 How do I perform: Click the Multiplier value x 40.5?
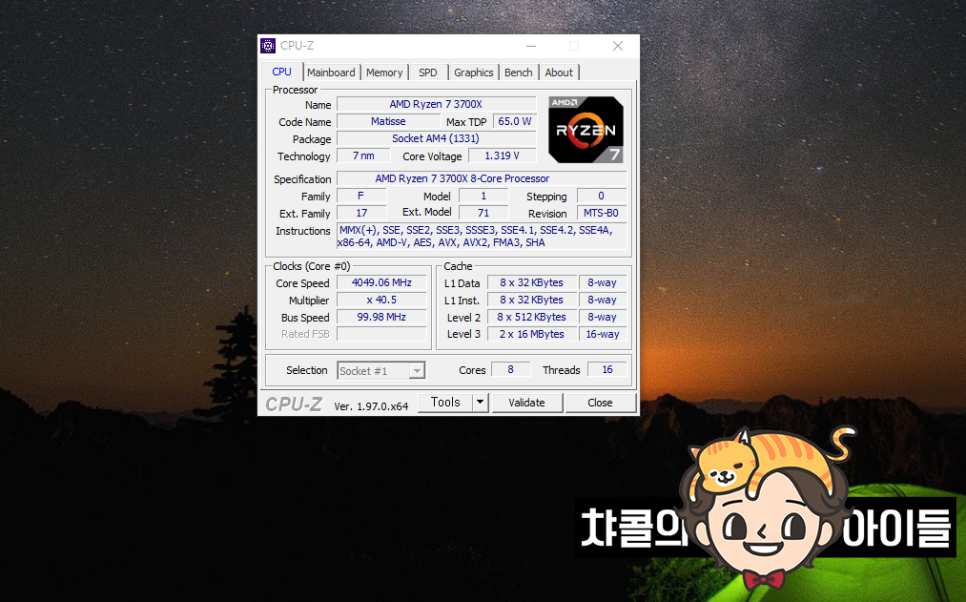click(x=381, y=300)
